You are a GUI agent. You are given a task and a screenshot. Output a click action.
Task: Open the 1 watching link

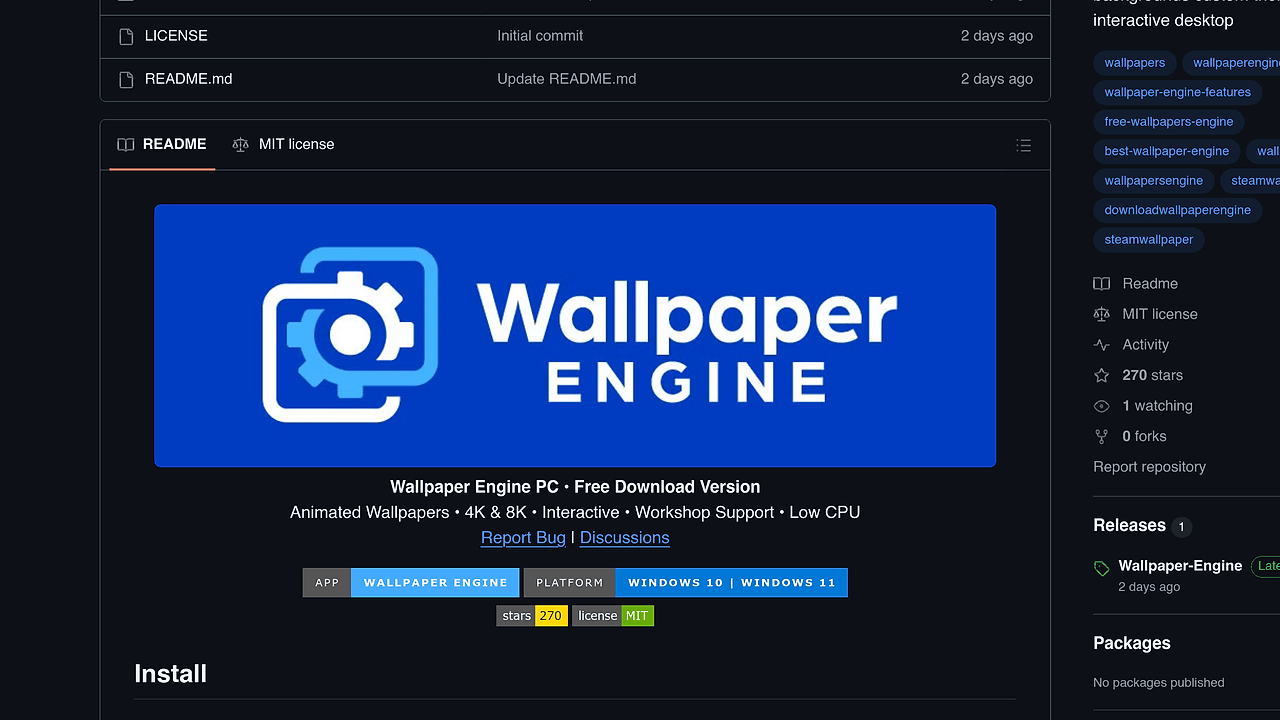click(x=1158, y=406)
